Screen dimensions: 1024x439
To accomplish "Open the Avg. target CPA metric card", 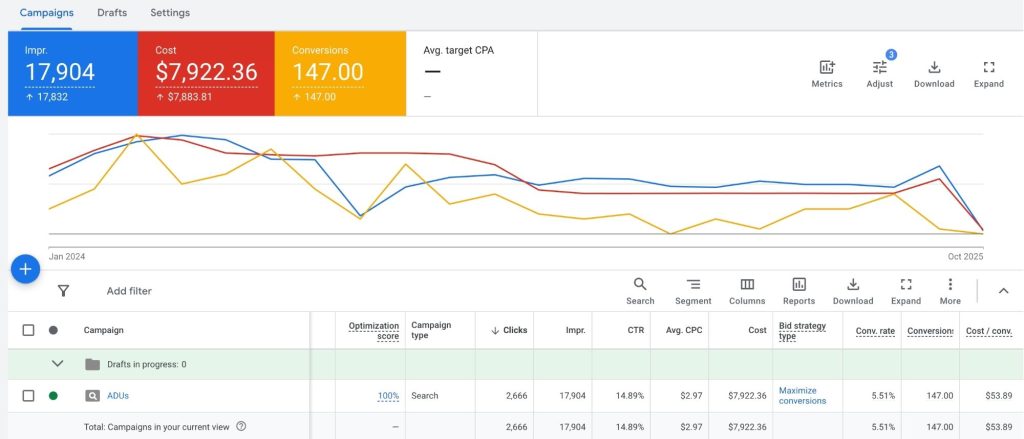I will coord(472,72).
